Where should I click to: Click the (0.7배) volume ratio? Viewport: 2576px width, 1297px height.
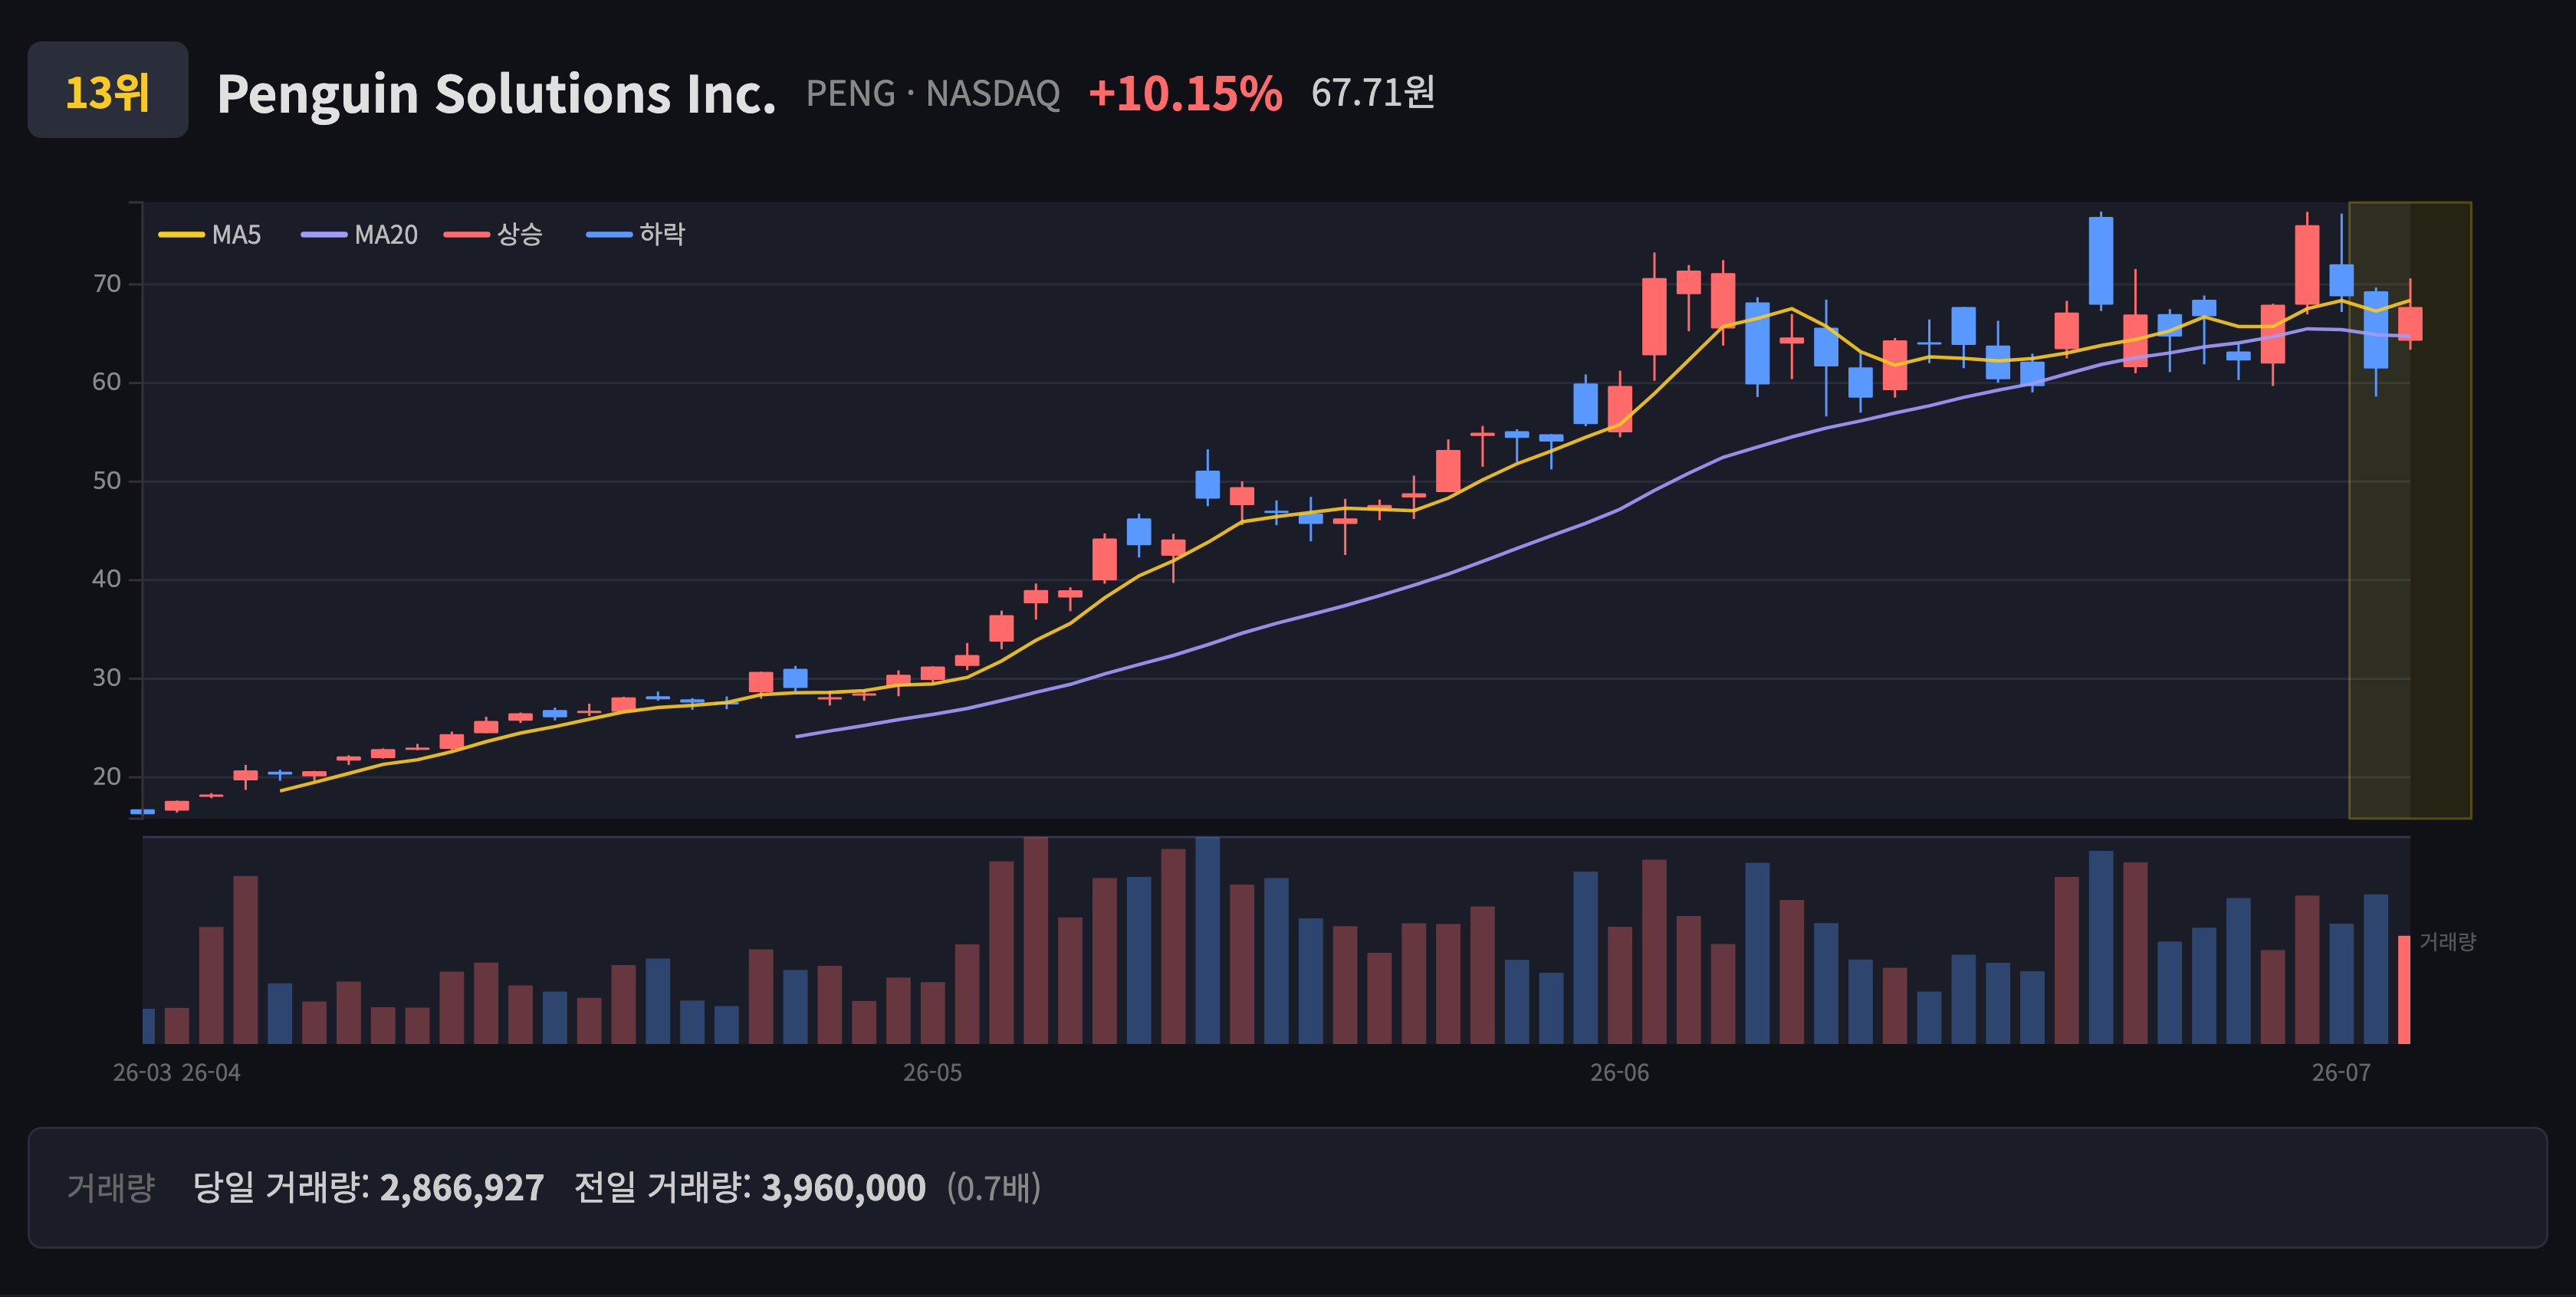(x=994, y=1188)
